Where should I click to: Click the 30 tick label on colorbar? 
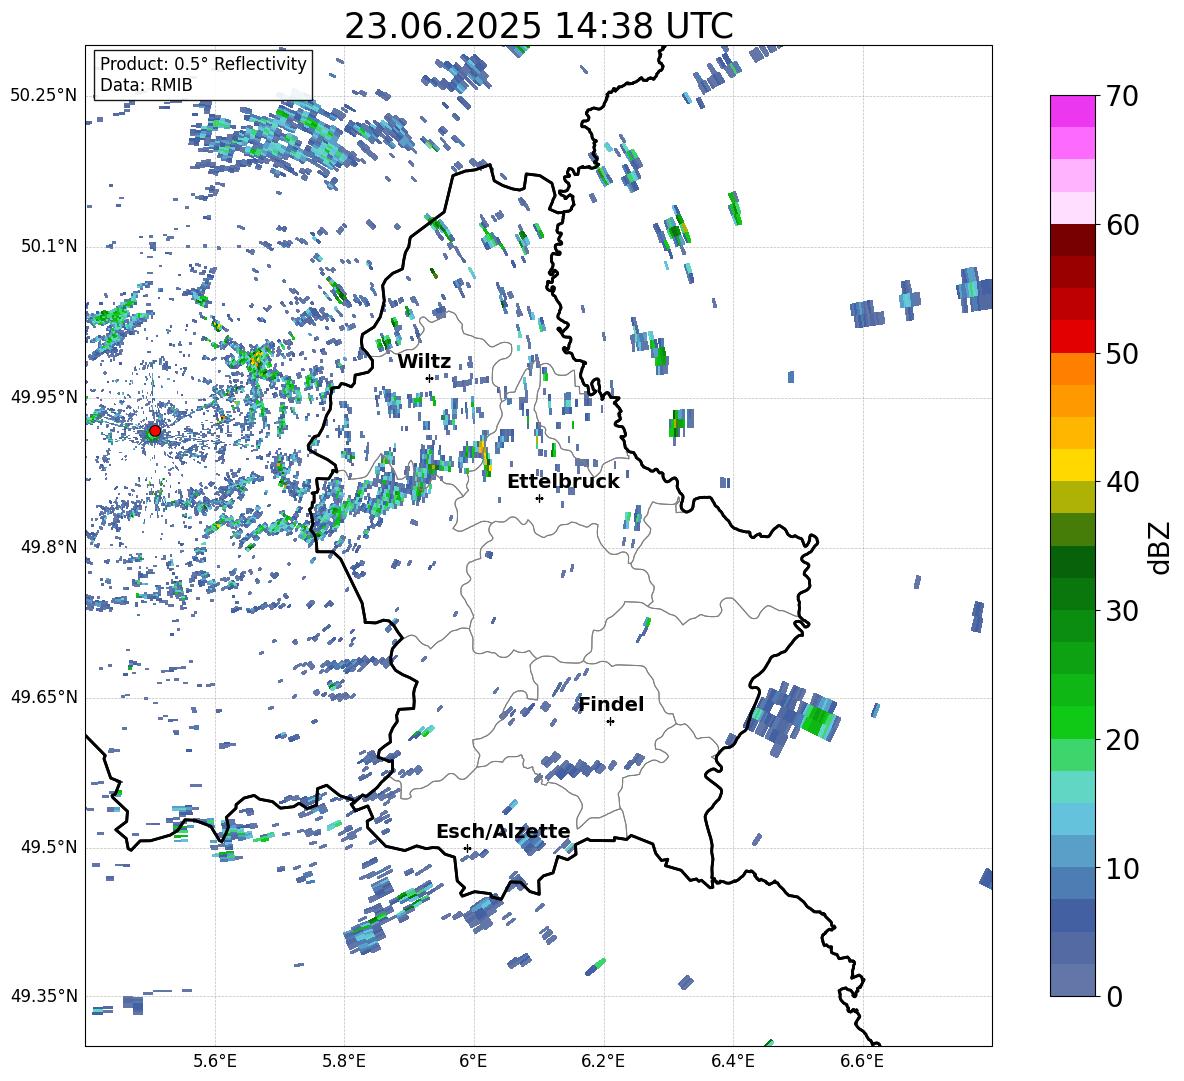(x=1122, y=611)
